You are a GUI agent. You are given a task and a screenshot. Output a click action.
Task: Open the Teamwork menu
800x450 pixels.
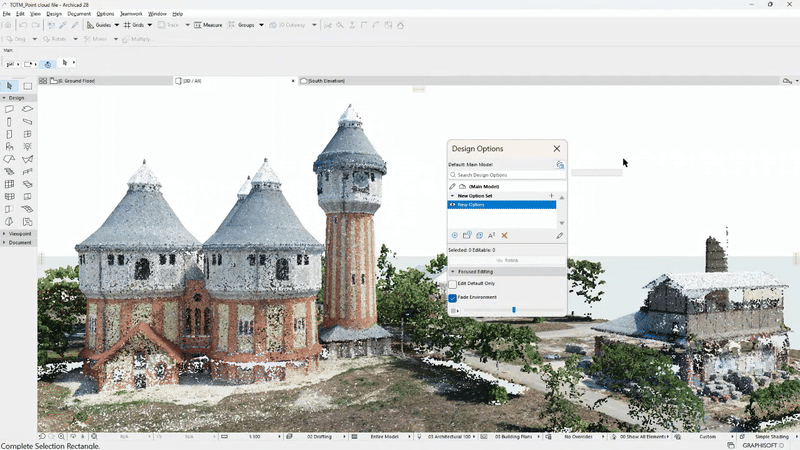click(131, 14)
